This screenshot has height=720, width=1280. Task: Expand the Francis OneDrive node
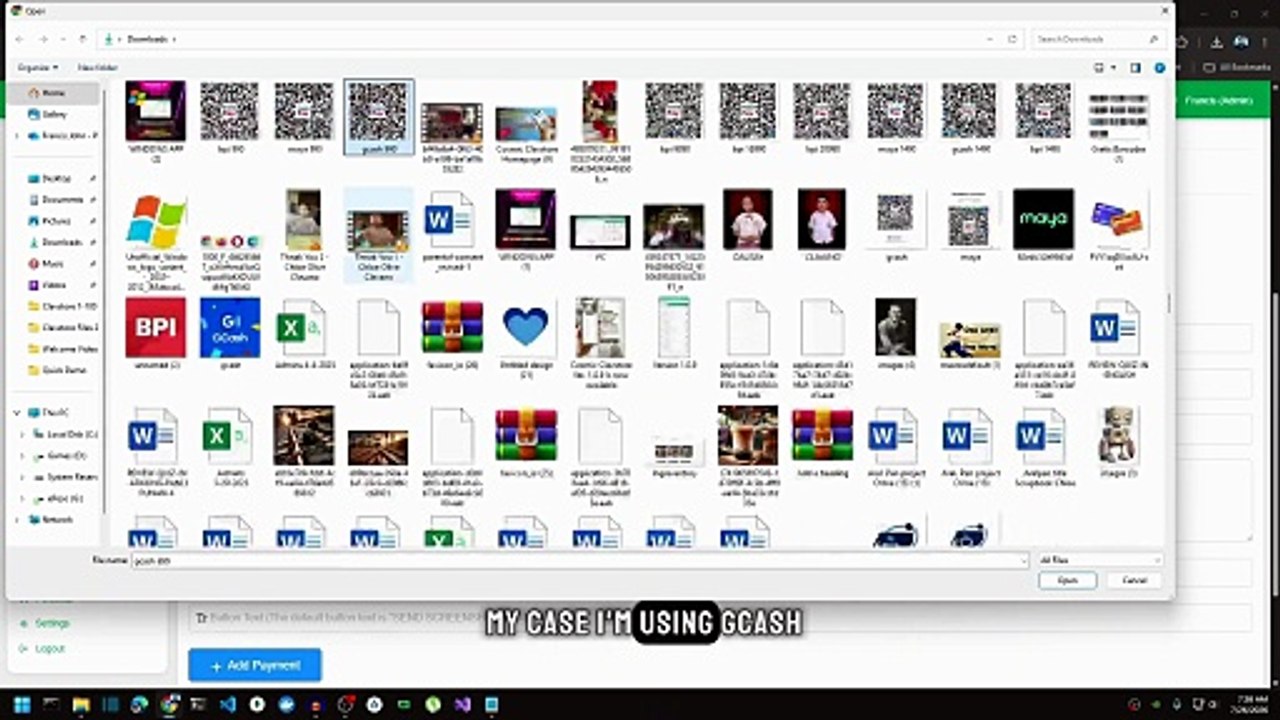(x=17, y=135)
